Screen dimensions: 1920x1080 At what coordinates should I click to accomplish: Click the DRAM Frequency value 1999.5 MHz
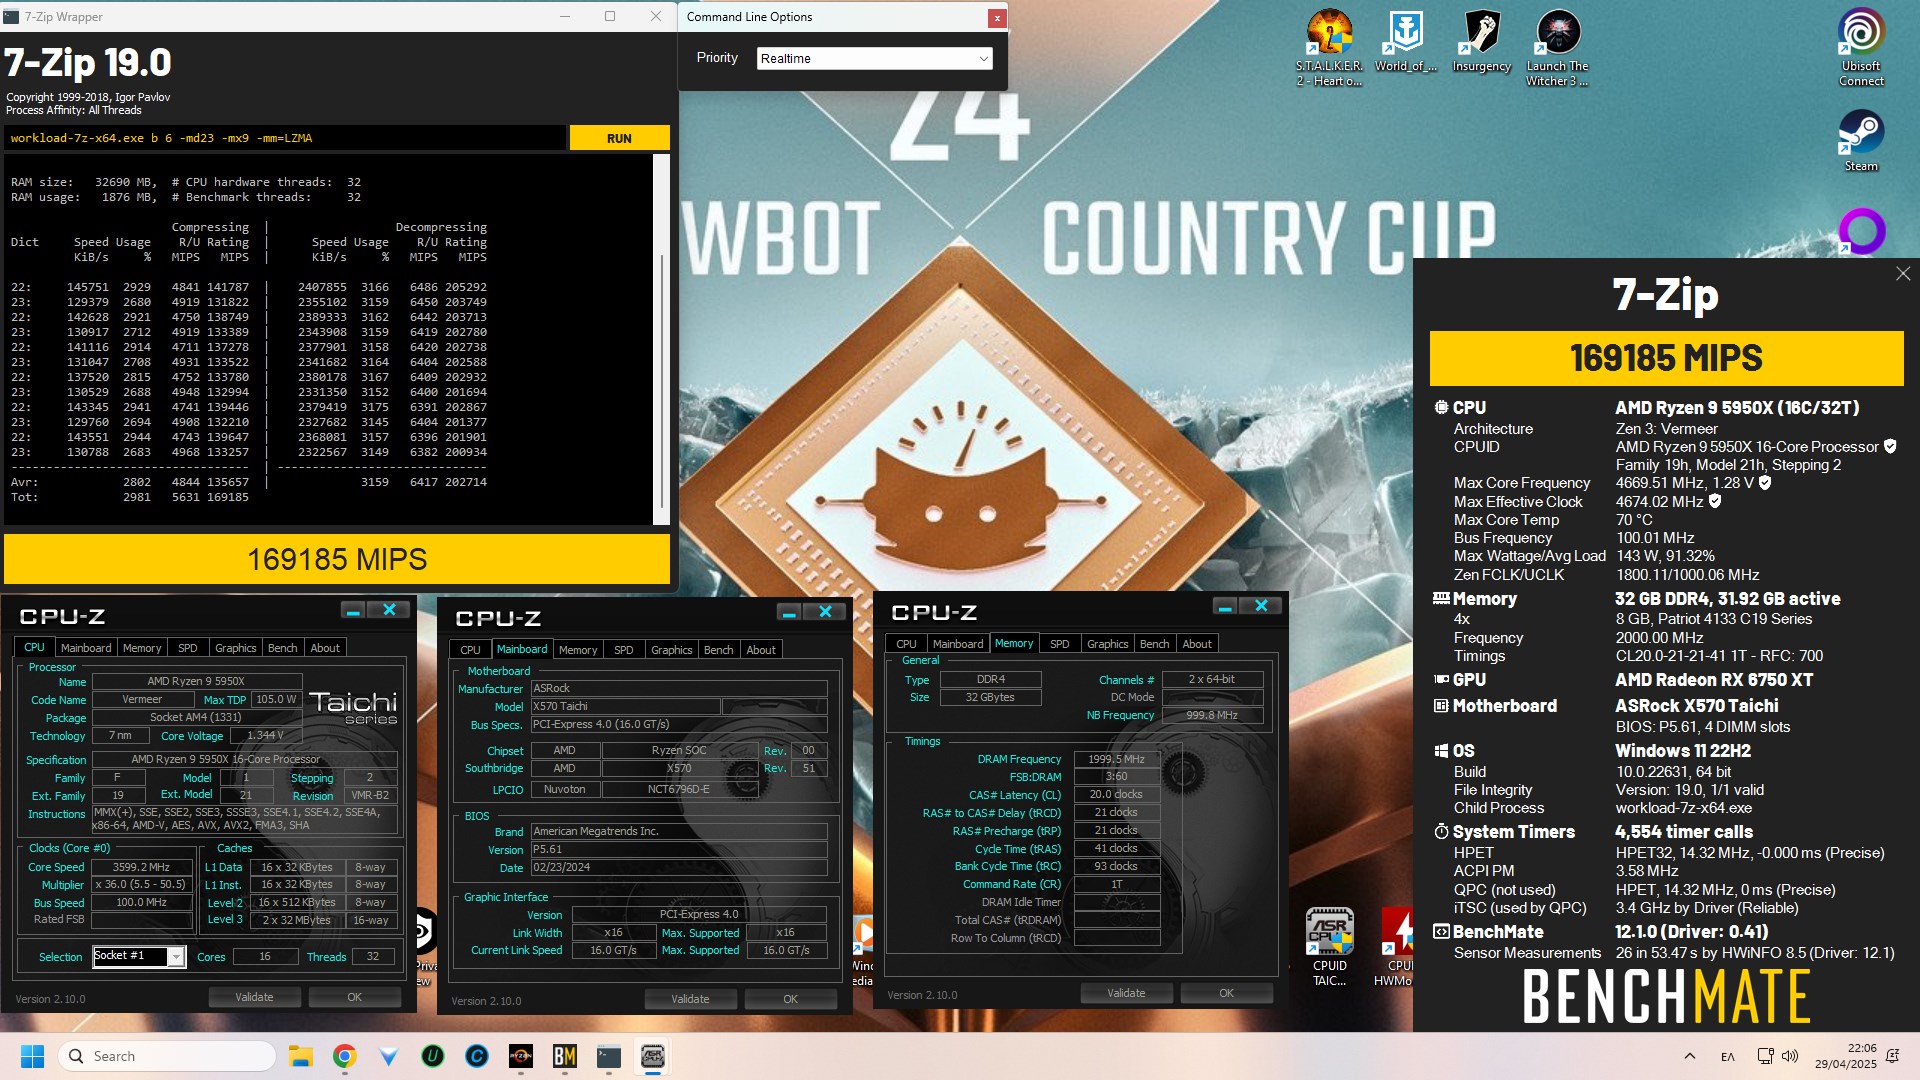(1116, 759)
